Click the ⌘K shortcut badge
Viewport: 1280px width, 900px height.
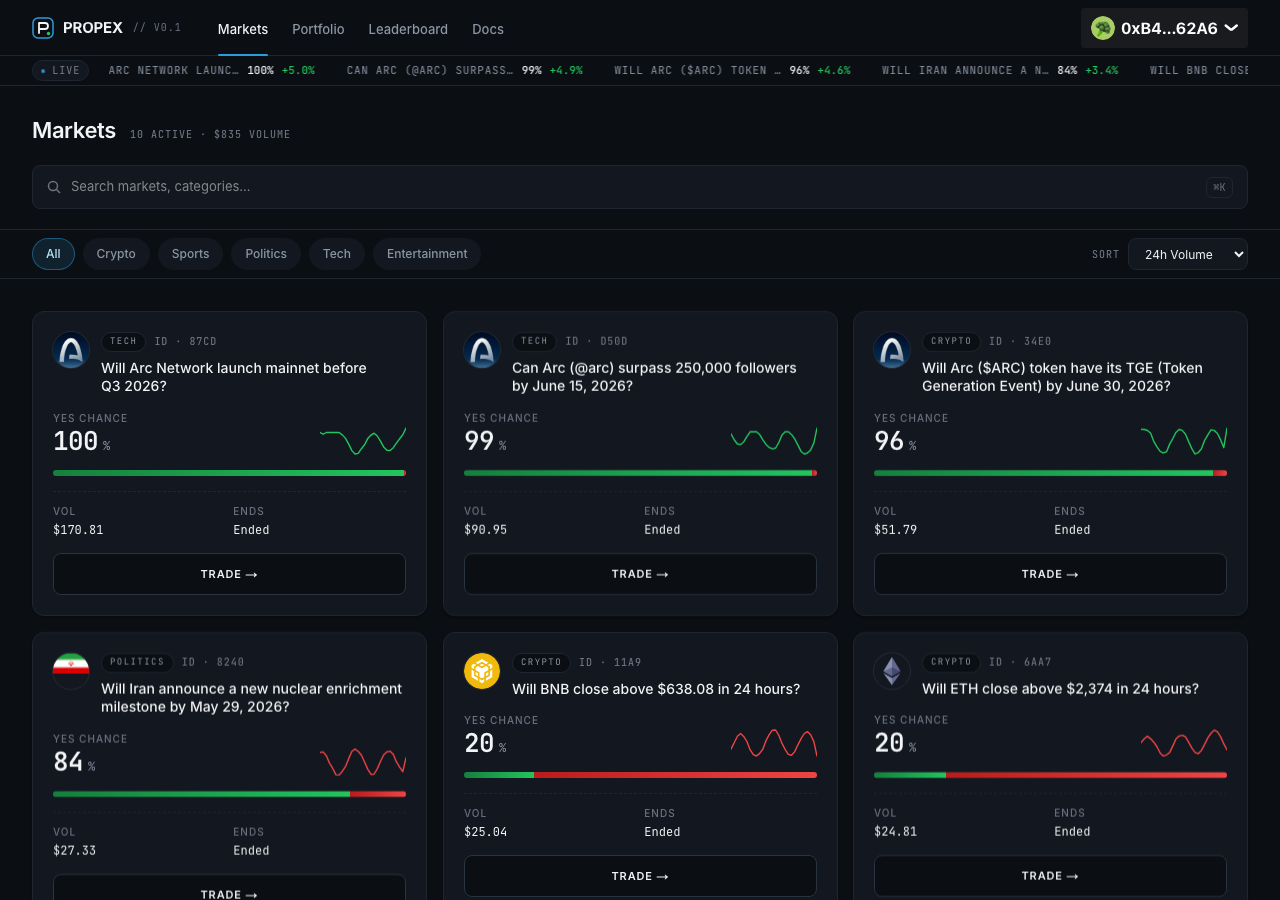pos(1219,187)
